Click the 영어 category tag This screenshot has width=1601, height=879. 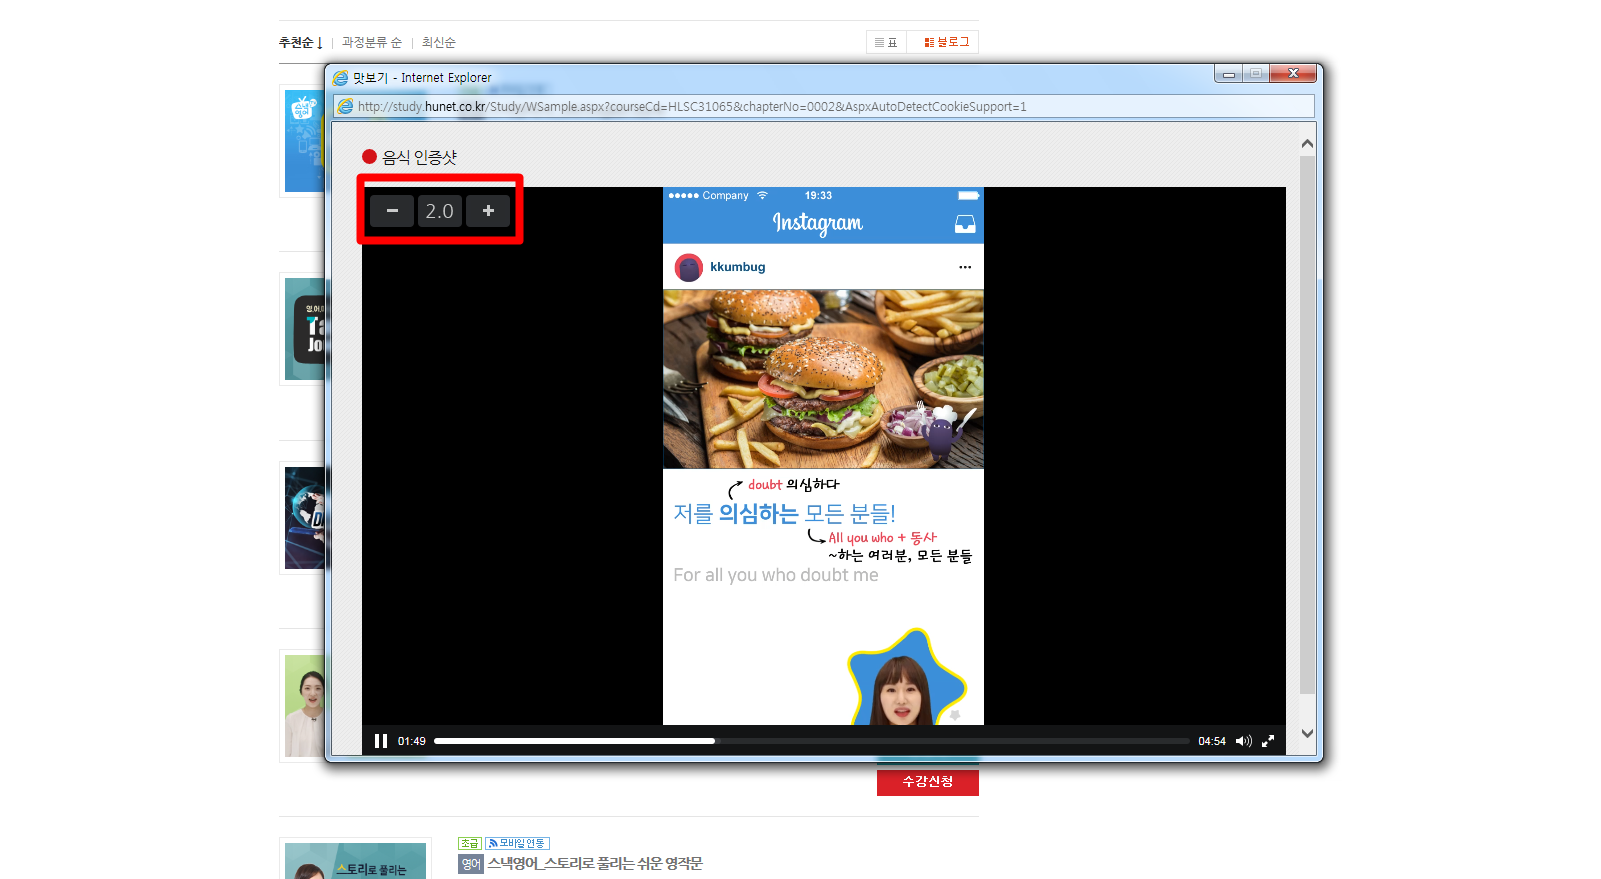(x=471, y=864)
